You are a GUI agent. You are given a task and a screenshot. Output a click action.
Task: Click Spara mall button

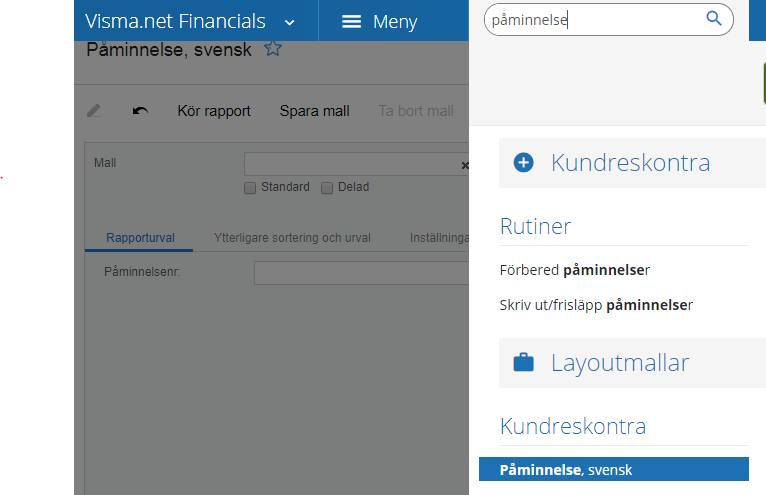point(315,111)
